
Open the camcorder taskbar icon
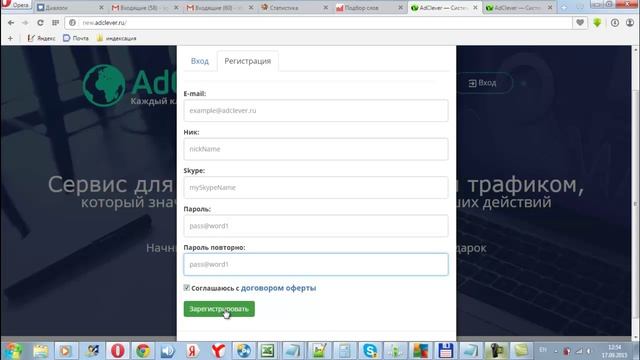pyautogui.click(x=496, y=351)
